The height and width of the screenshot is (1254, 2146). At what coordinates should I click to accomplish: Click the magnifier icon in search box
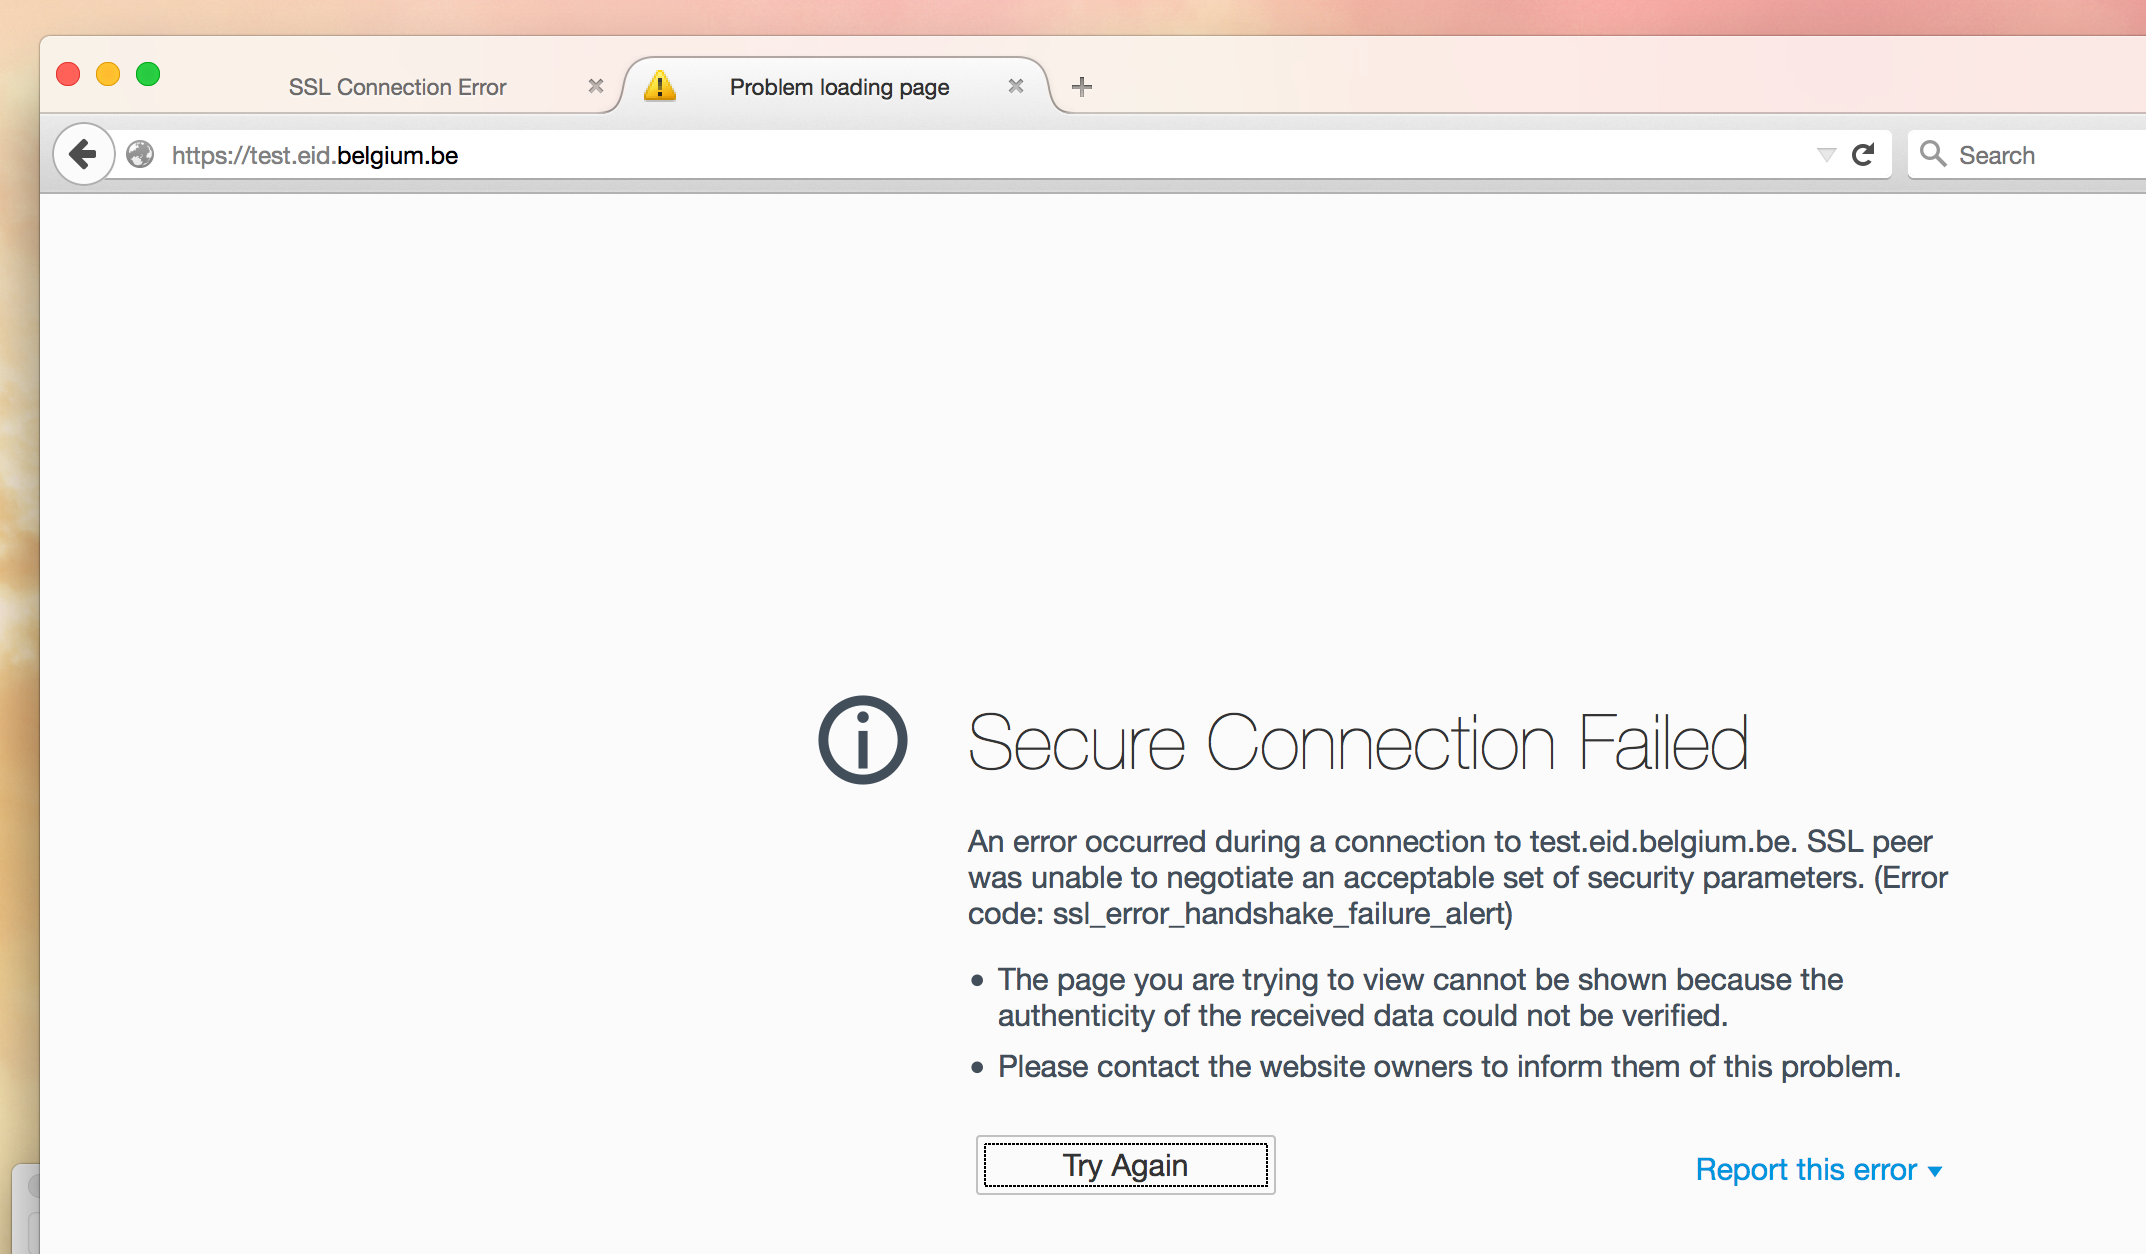point(1932,154)
